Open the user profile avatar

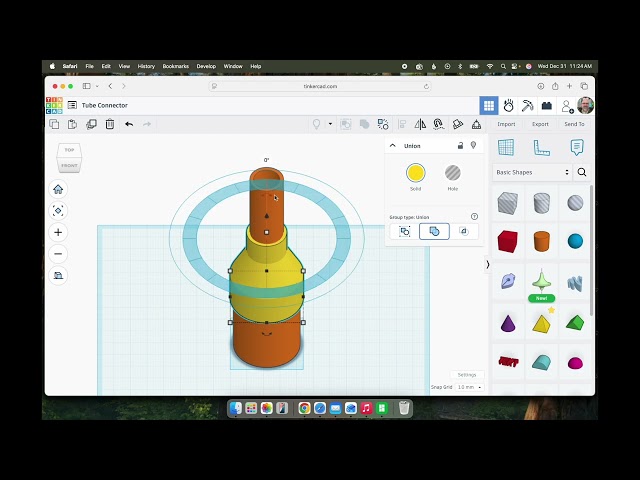[x=585, y=106]
